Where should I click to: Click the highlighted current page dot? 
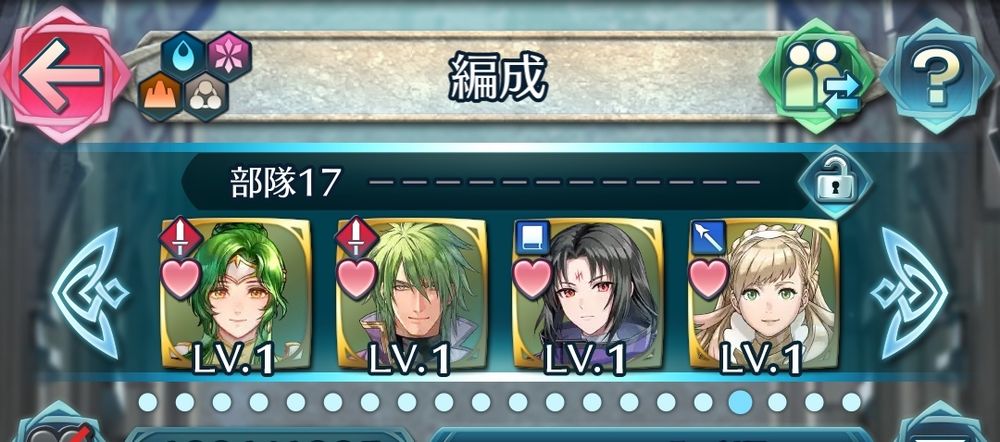[x=740, y=402]
